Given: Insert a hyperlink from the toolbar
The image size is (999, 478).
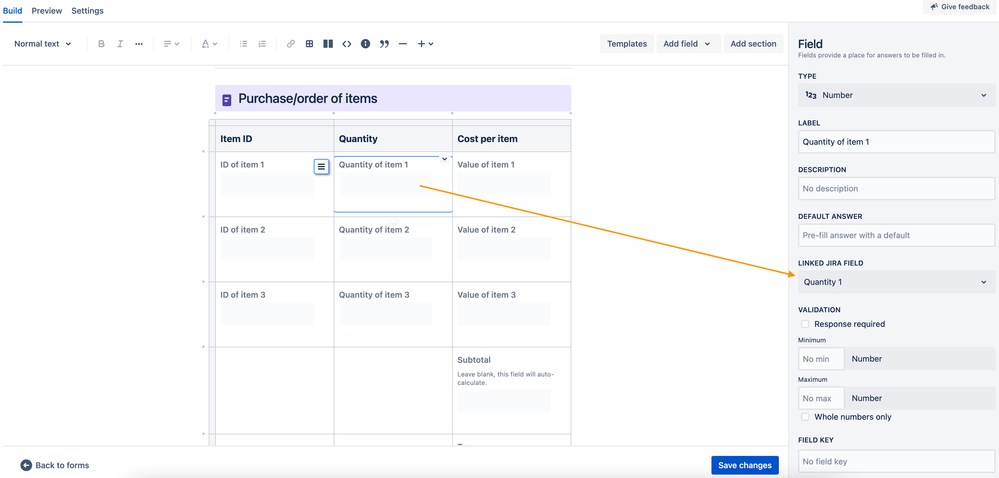Looking at the screenshot, I should [x=291, y=44].
